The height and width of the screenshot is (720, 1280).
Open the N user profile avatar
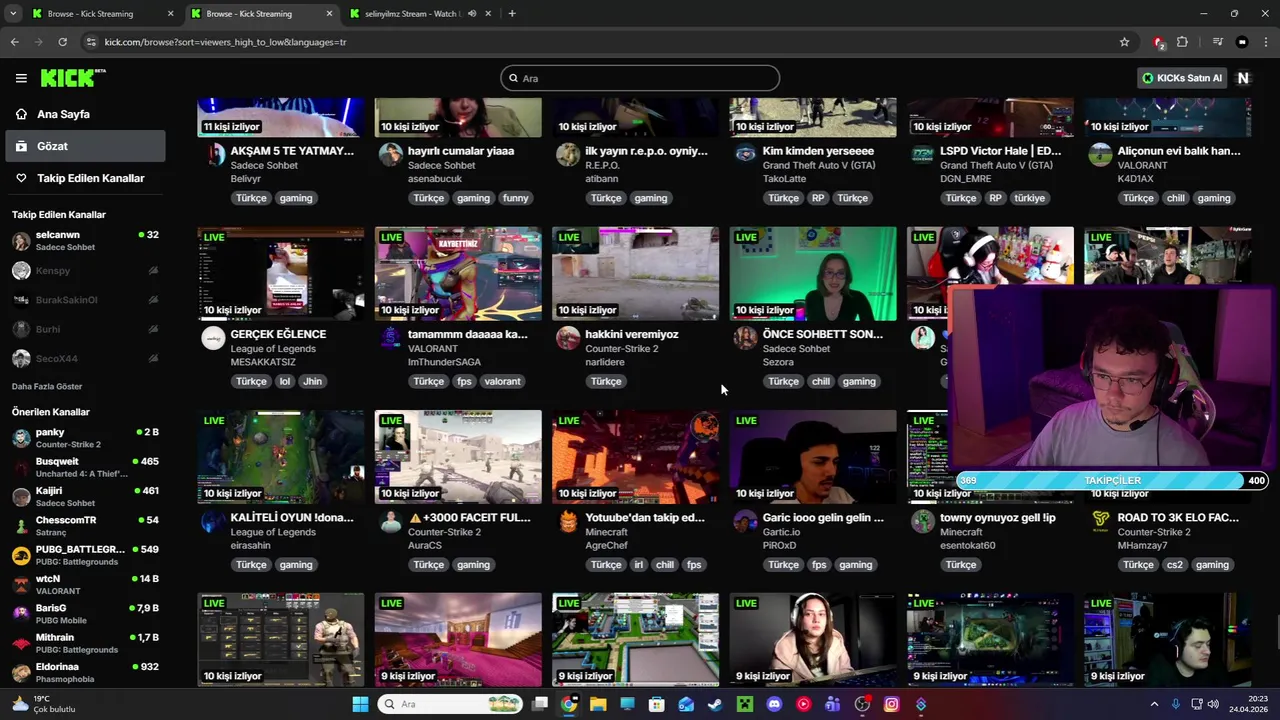(1243, 78)
